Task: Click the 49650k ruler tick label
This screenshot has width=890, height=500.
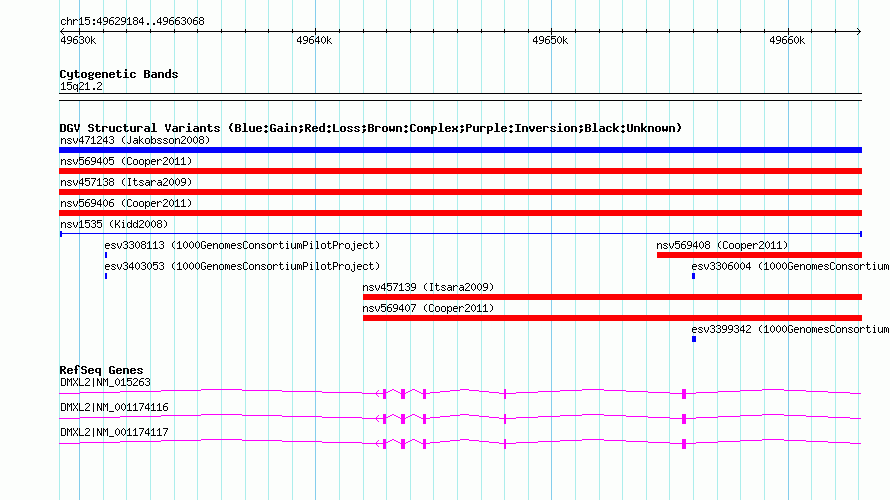Action: click(550, 40)
